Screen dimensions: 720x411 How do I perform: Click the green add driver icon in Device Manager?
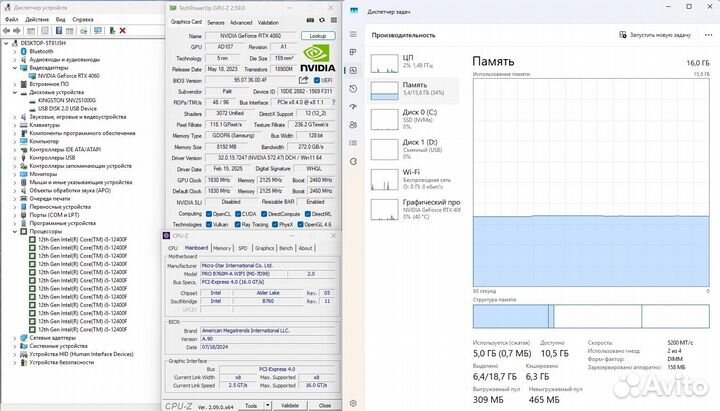point(112,31)
